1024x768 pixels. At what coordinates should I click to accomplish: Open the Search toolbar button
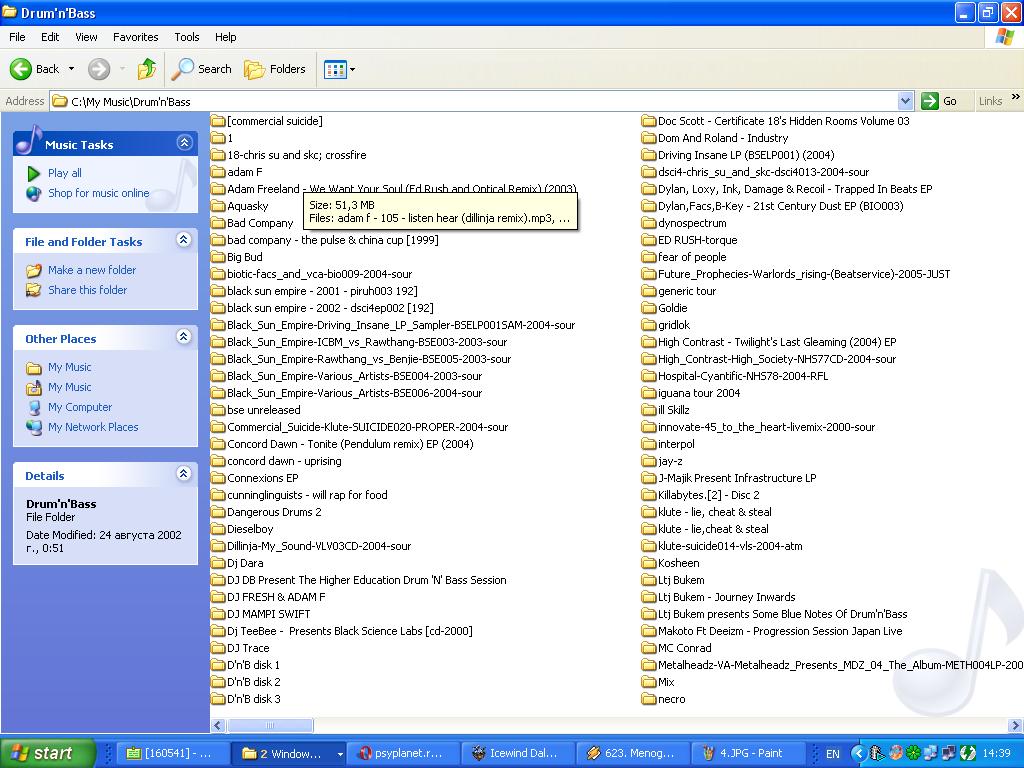[x=202, y=69]
